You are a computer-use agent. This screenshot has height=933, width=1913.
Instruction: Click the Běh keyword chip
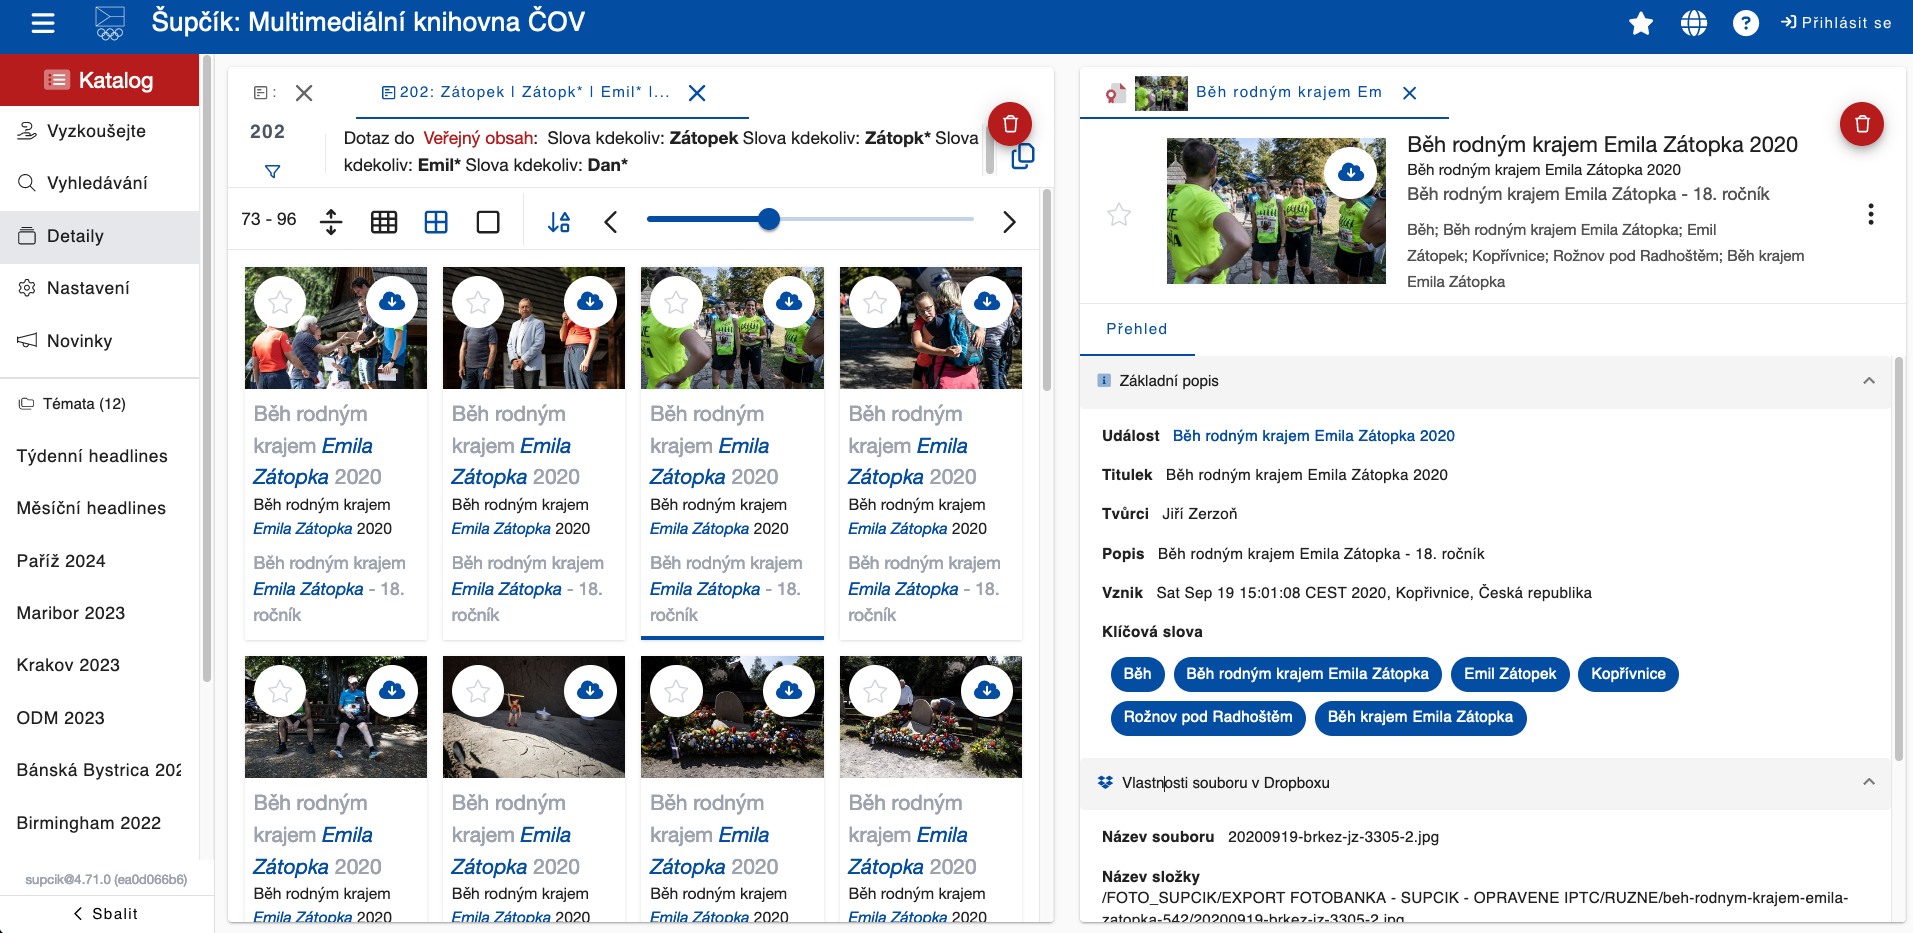pyautogui.click(x=1137, y=674)
